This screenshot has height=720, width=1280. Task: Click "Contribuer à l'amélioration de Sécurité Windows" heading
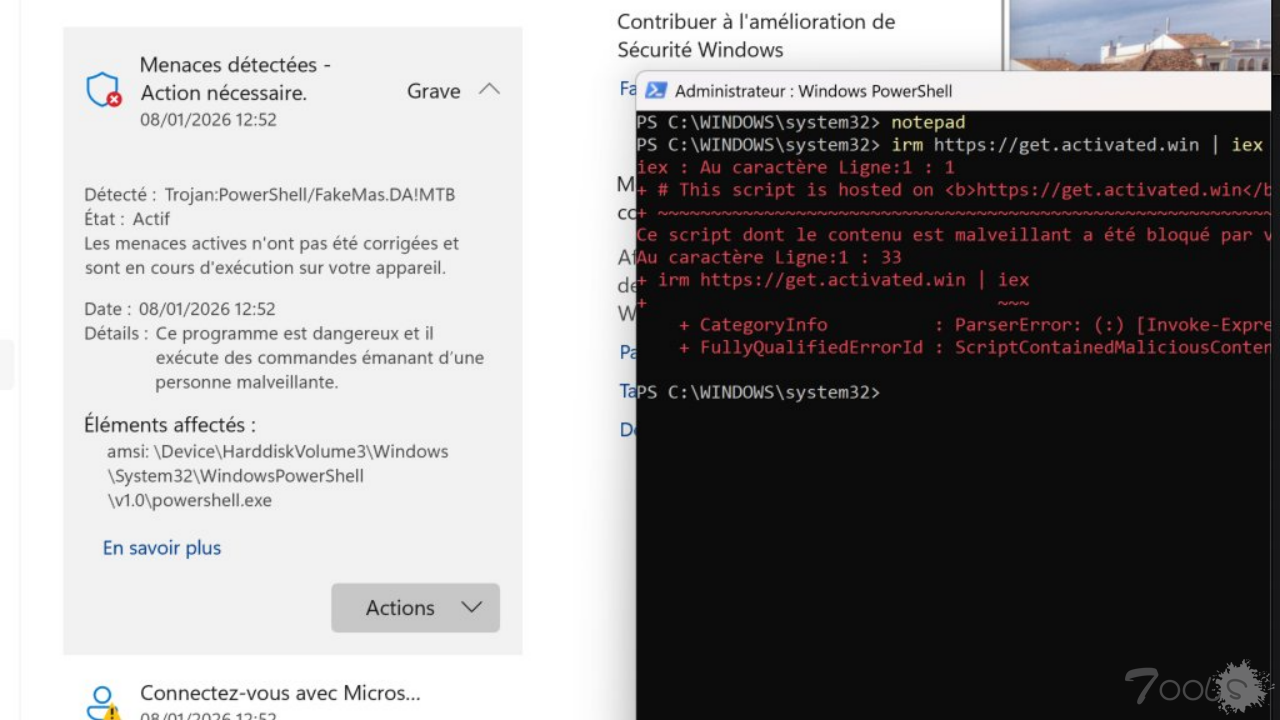tap(755, 35)
